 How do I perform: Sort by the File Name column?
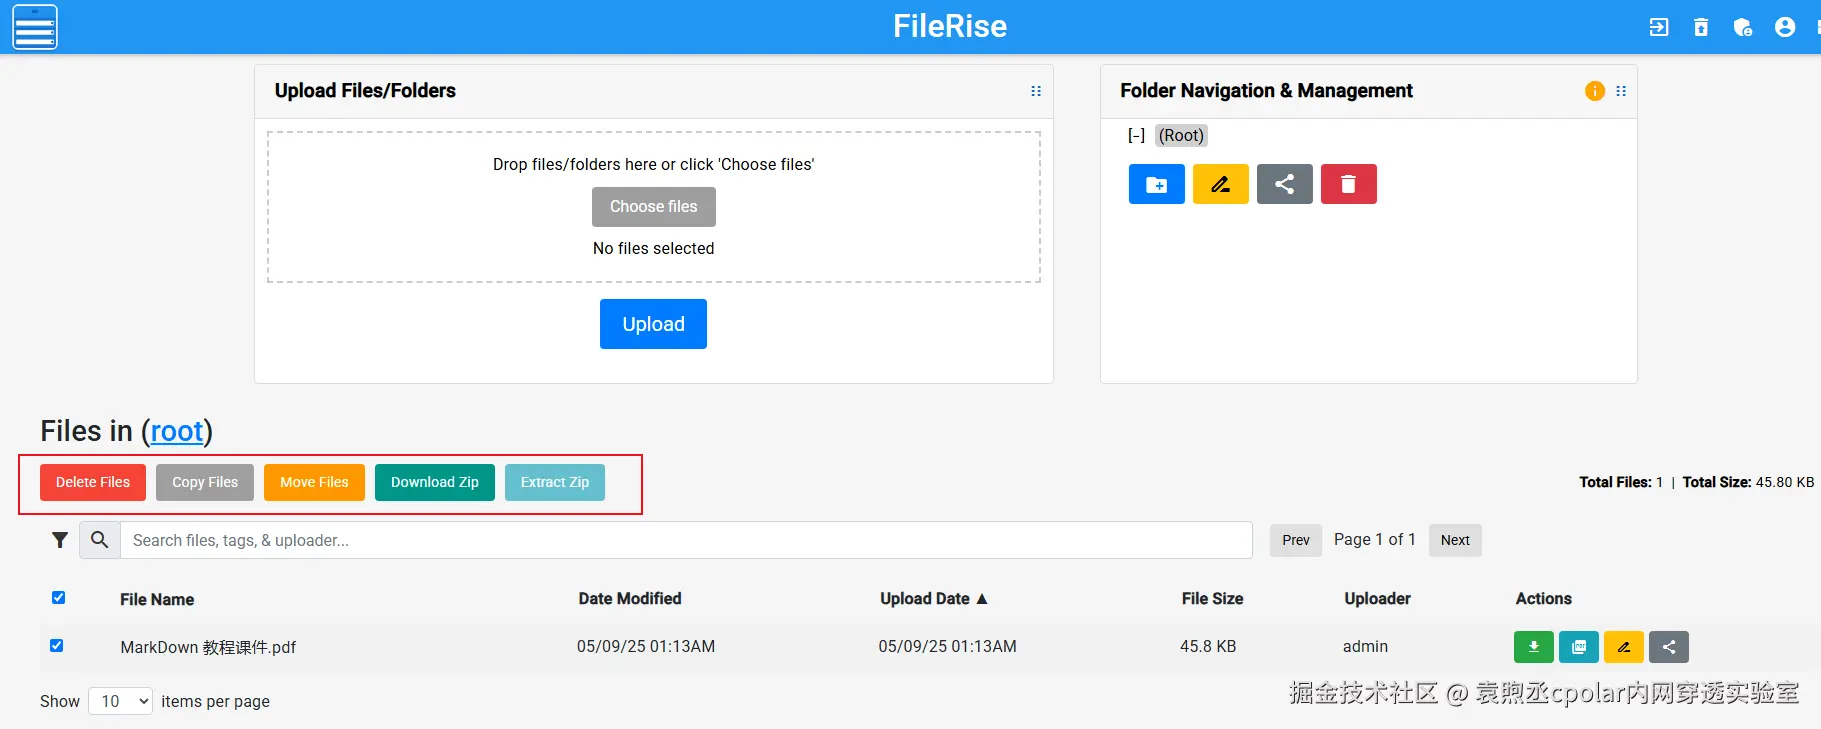157,600
